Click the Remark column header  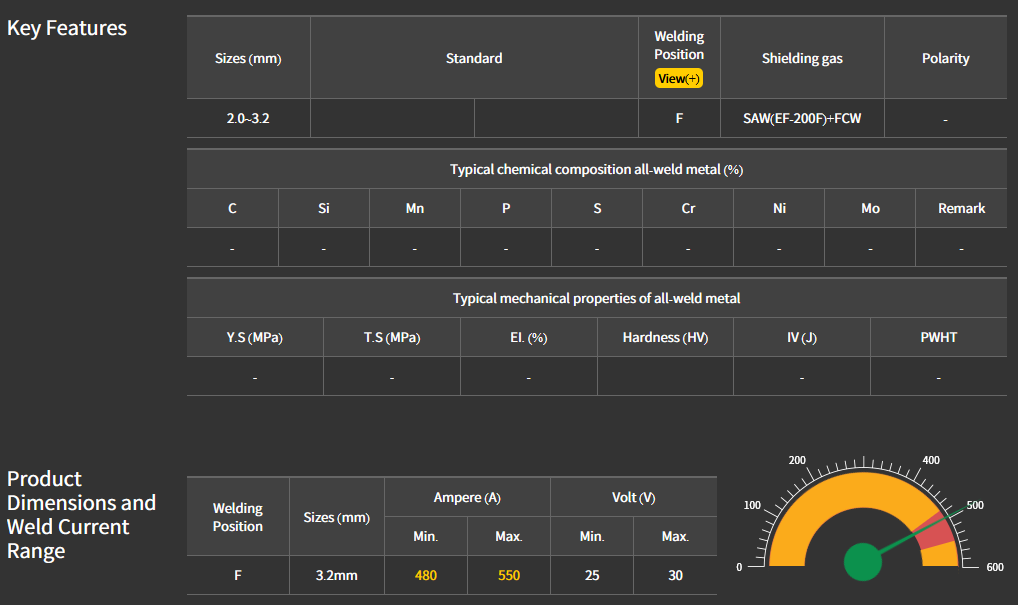[x=961, y=208]
